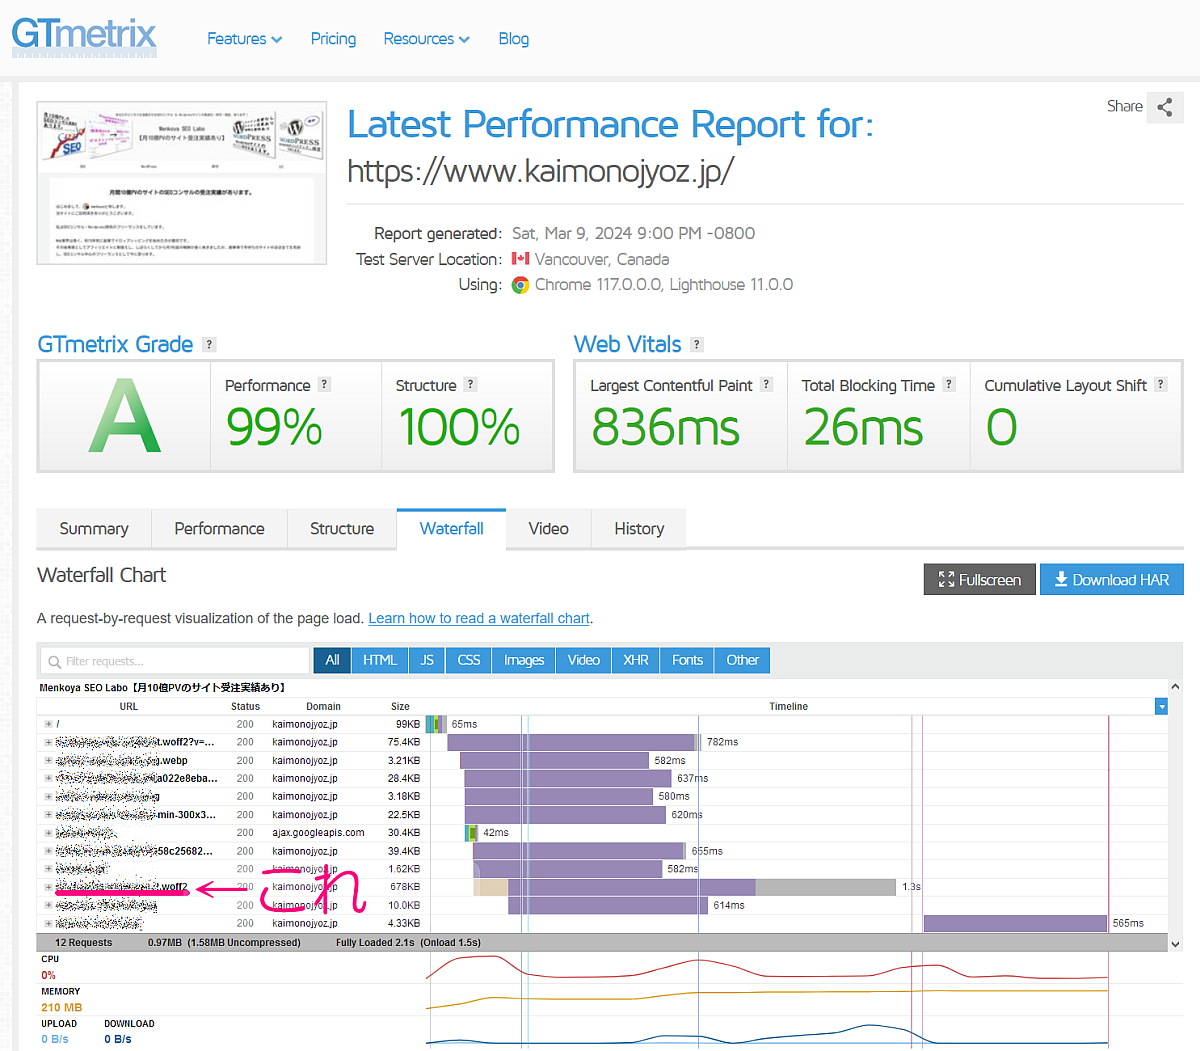
Task: Expand the ajax.googleapis.com request row
Action: pos(48,833)
